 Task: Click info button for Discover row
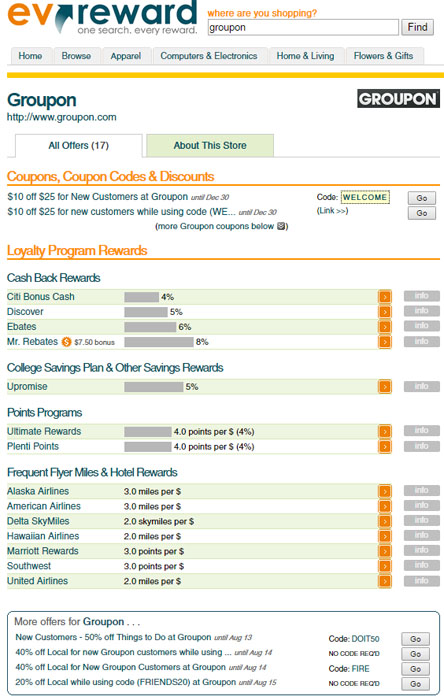(x=422, y=311)
